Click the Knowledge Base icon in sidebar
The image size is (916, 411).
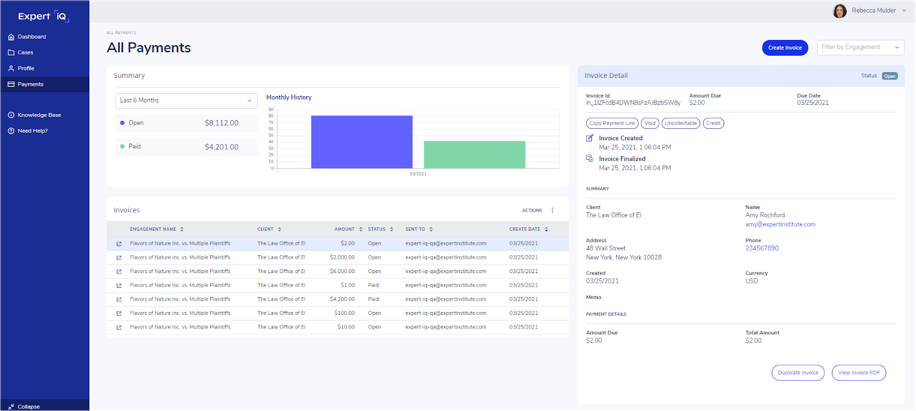[11, 115]
